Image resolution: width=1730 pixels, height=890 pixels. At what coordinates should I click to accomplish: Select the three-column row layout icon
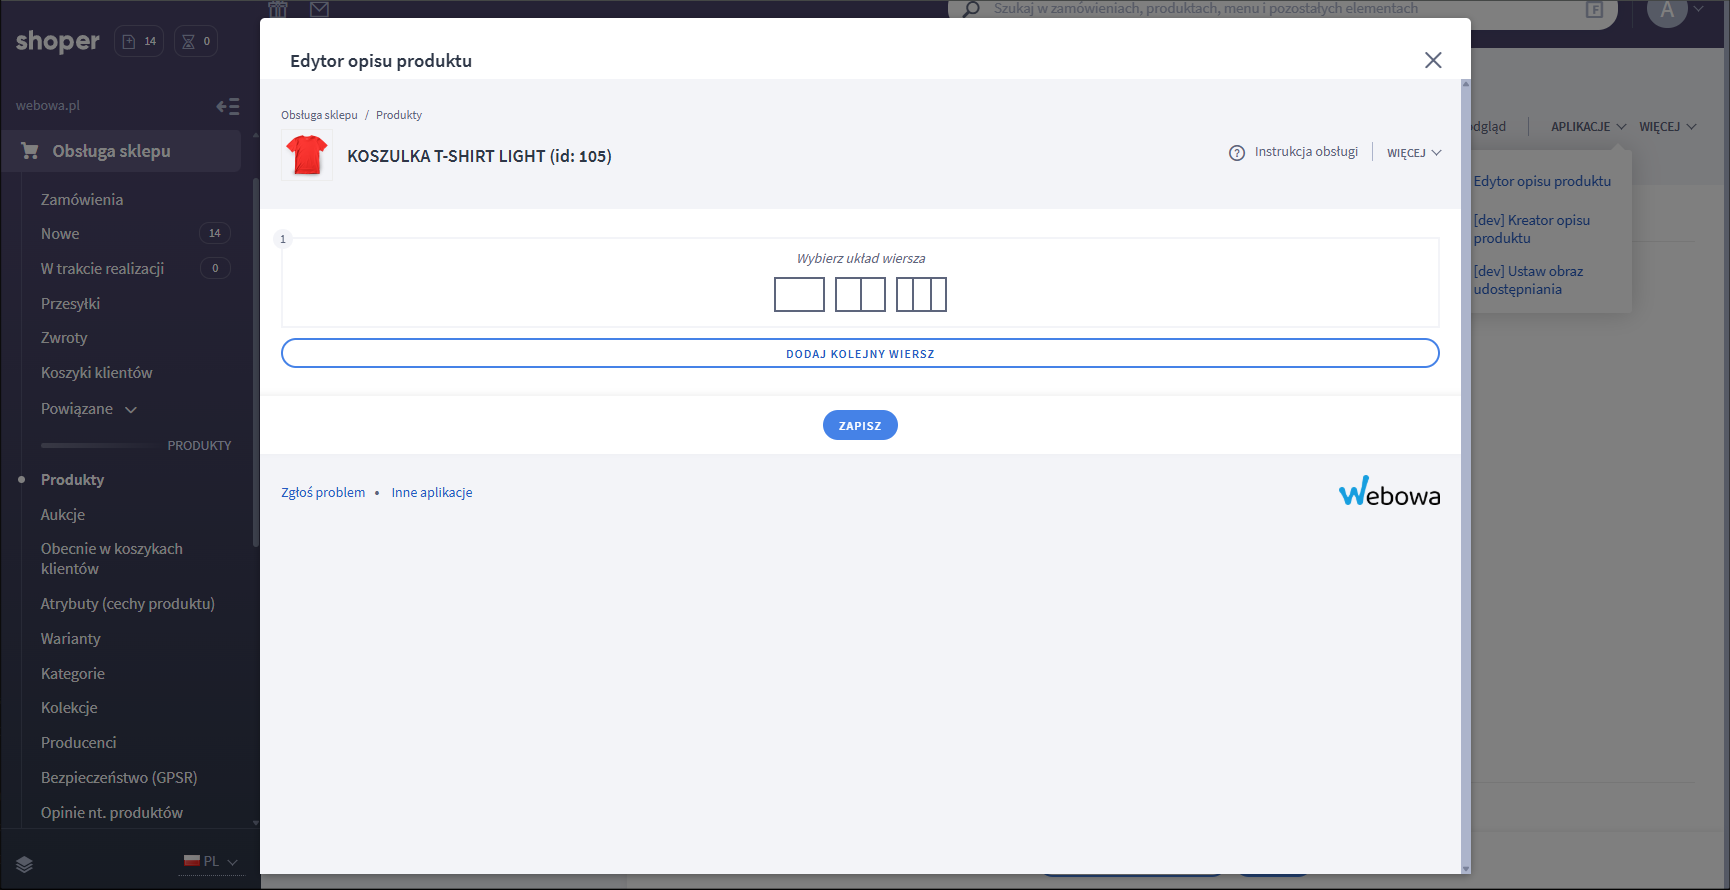tap(921, 295)
